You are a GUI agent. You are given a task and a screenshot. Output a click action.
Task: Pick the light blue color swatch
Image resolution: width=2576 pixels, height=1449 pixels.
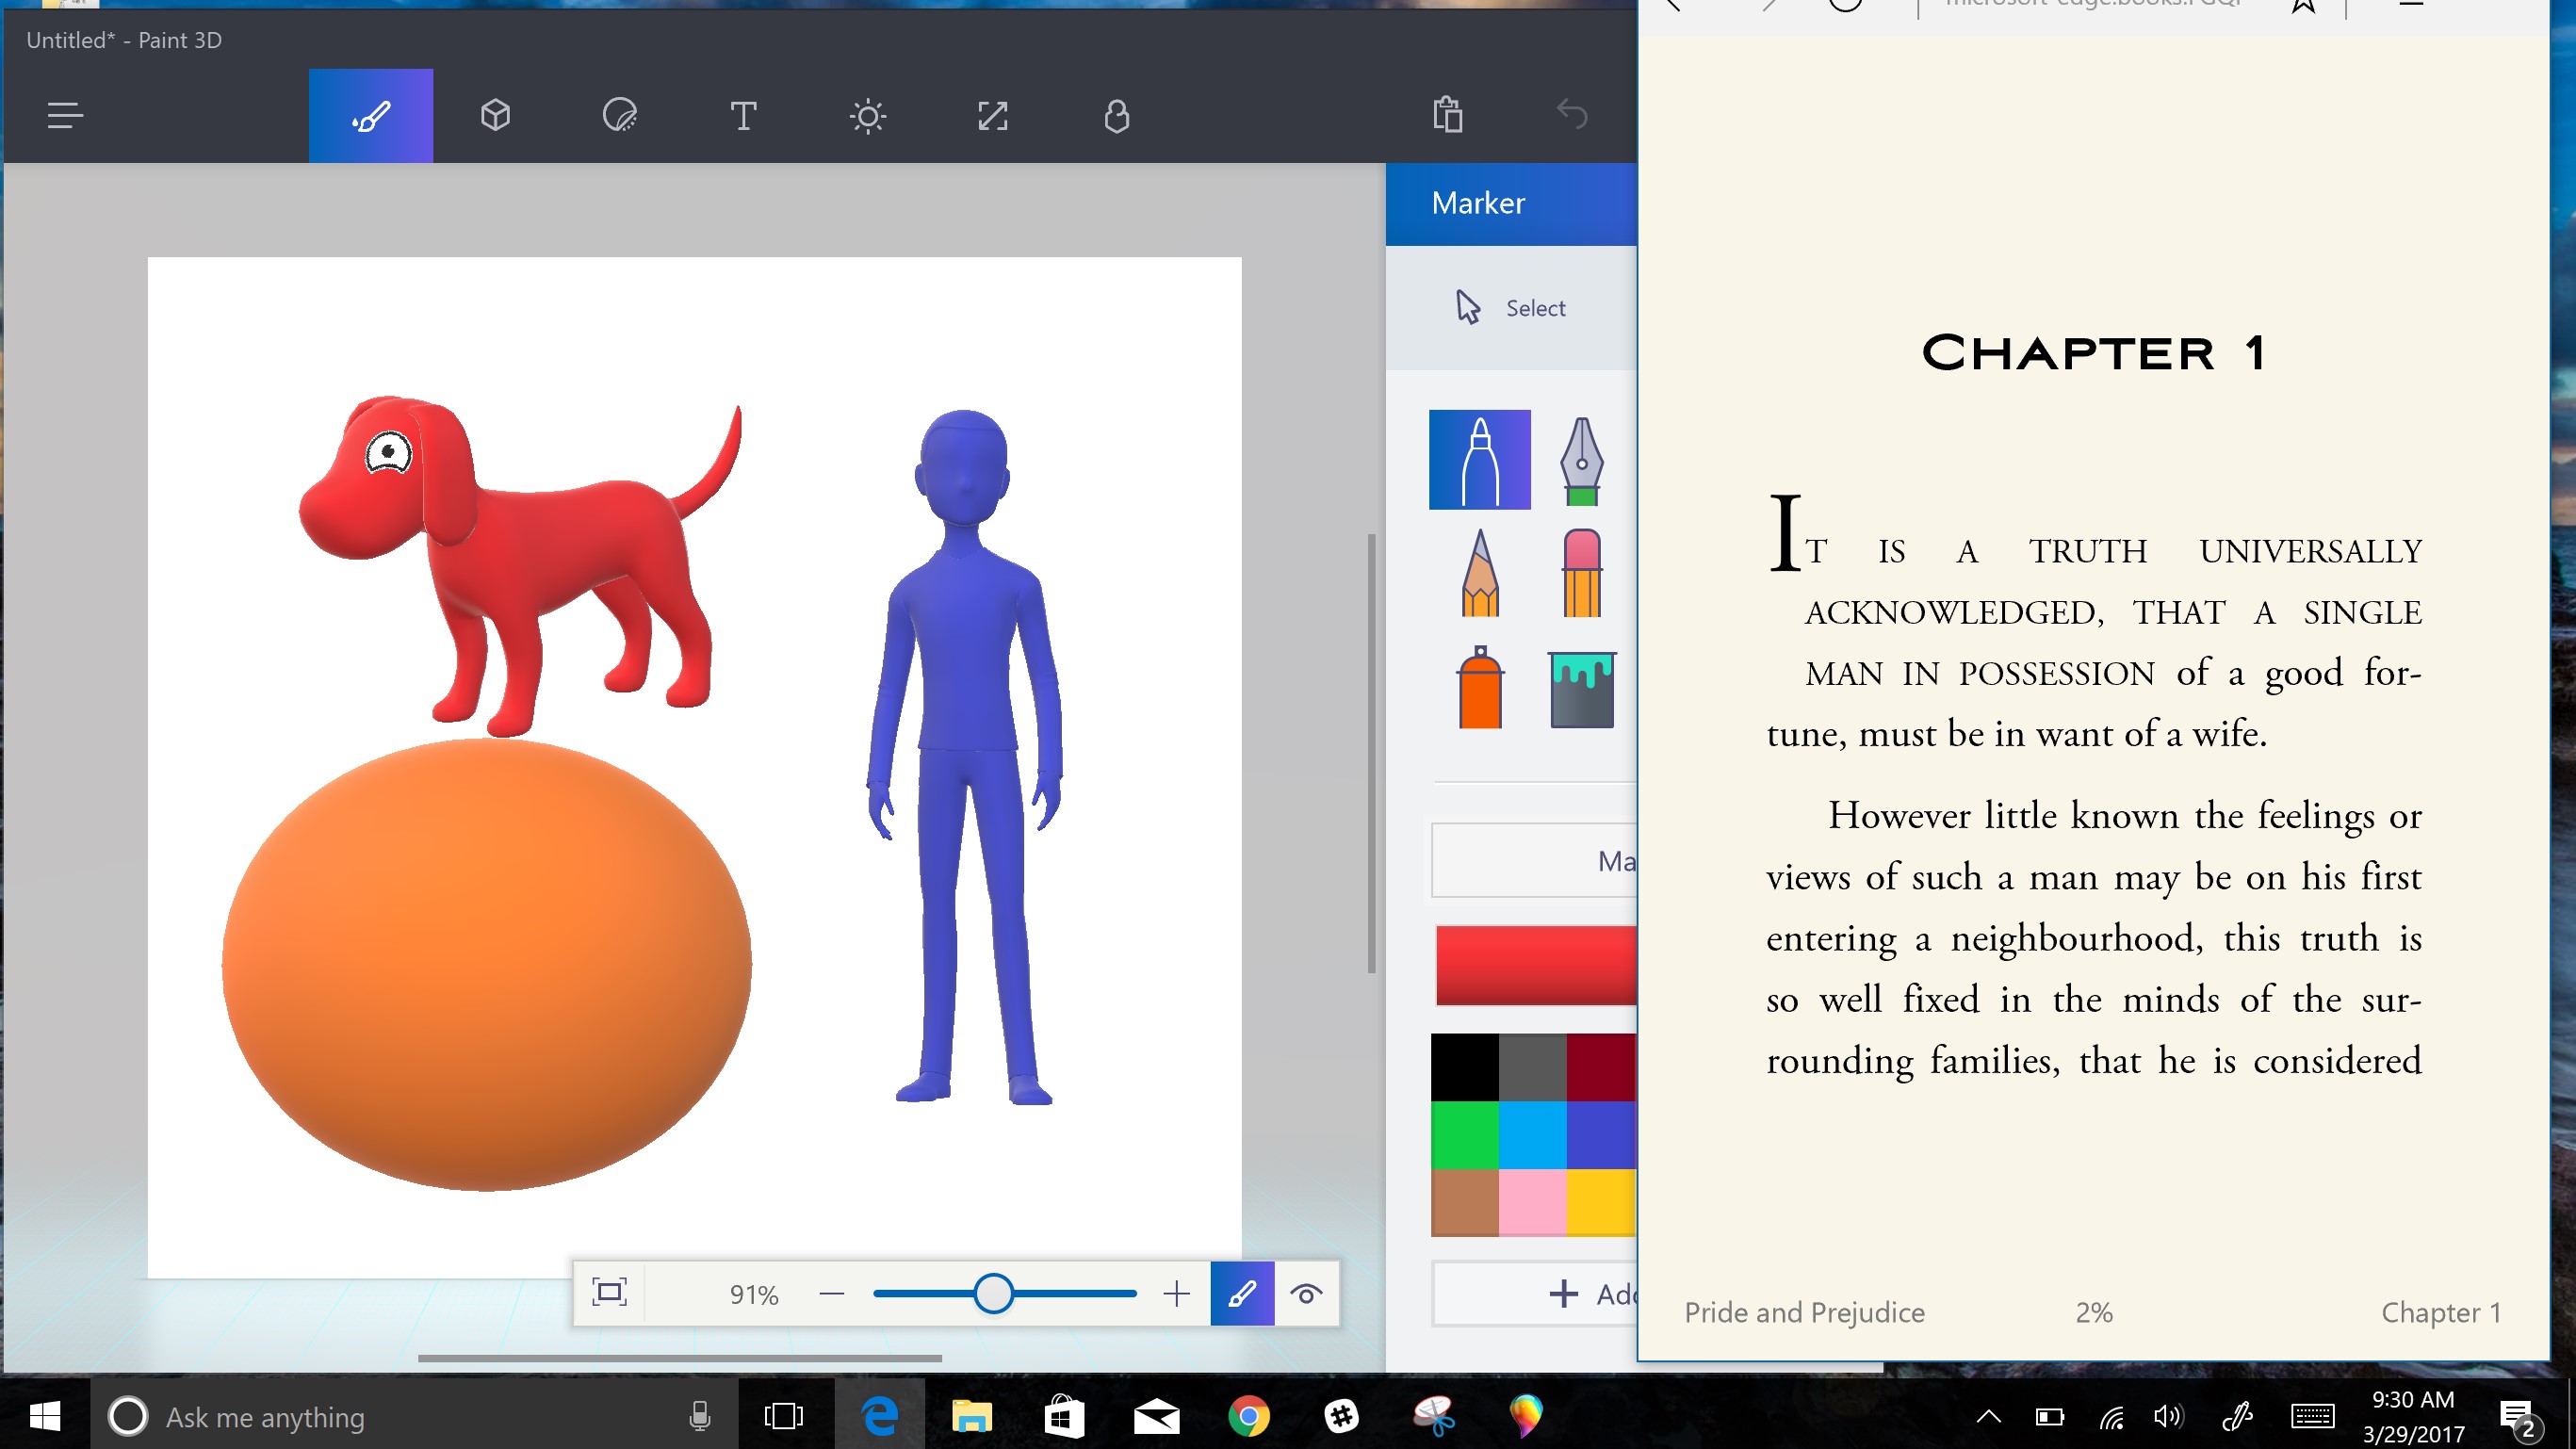click(x=1533, y=1135)
